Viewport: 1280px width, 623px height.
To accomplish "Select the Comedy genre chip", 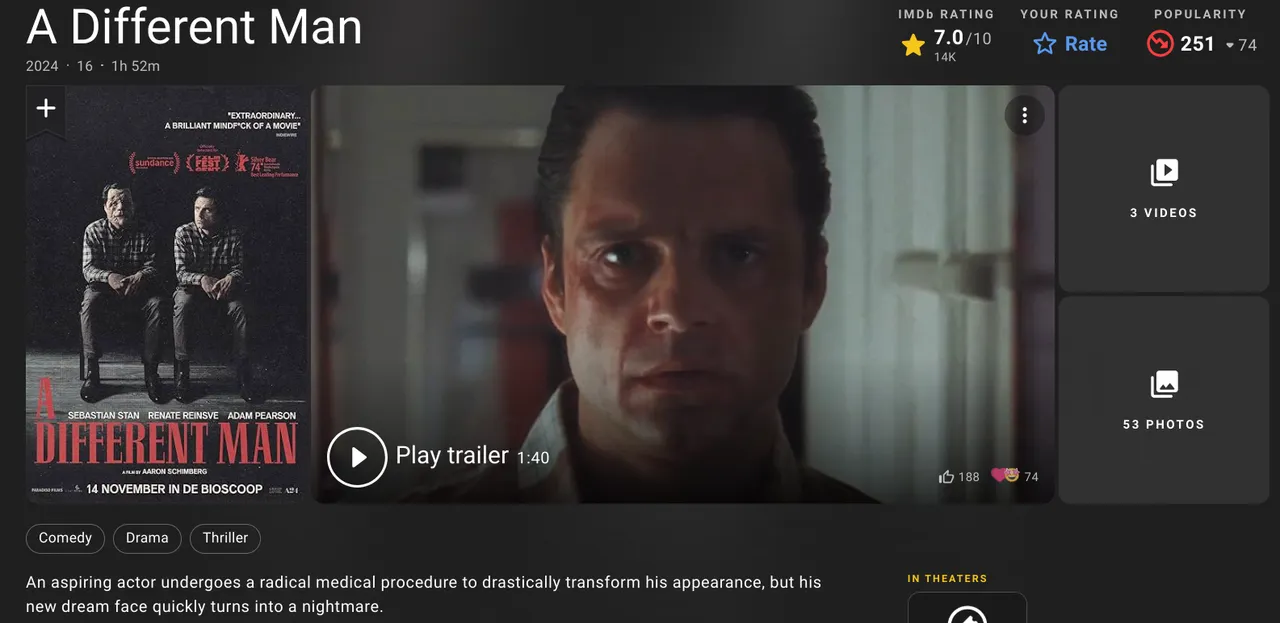I will click(x=65, y=538).
